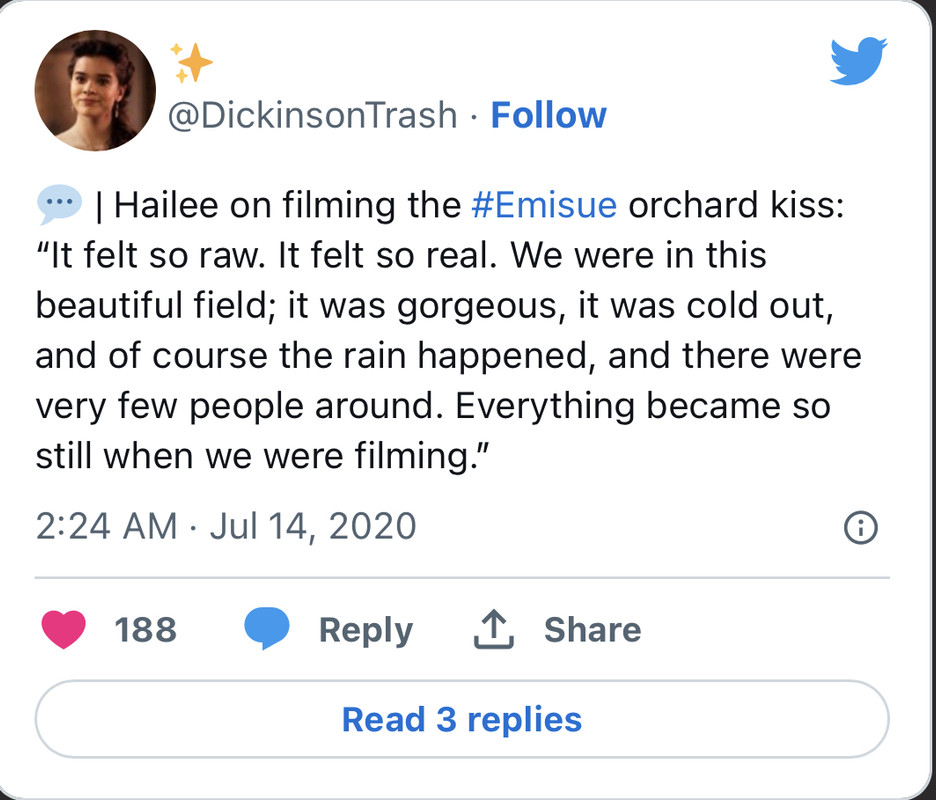This screenshot has width=936, height=800.
Task: Open the #Emisue hashtag
Action: point(543,206)
